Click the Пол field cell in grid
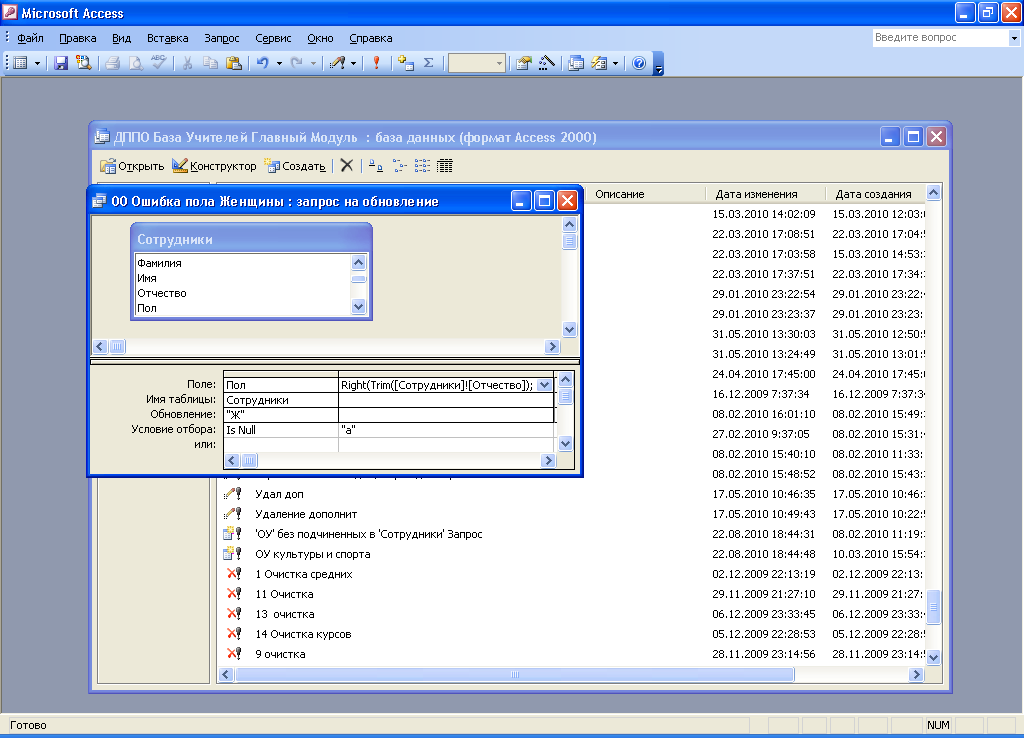Screen dimensions: 1024x738 [x=281, y=385]
